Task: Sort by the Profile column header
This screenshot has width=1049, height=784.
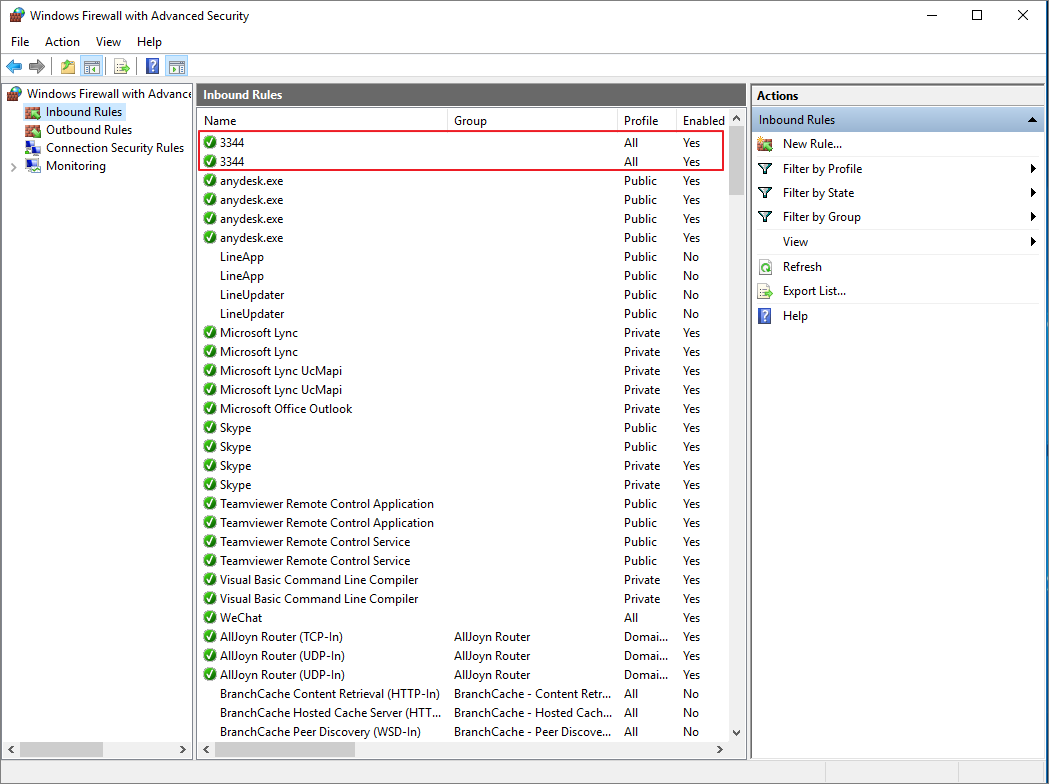Action: coord(647,121)
